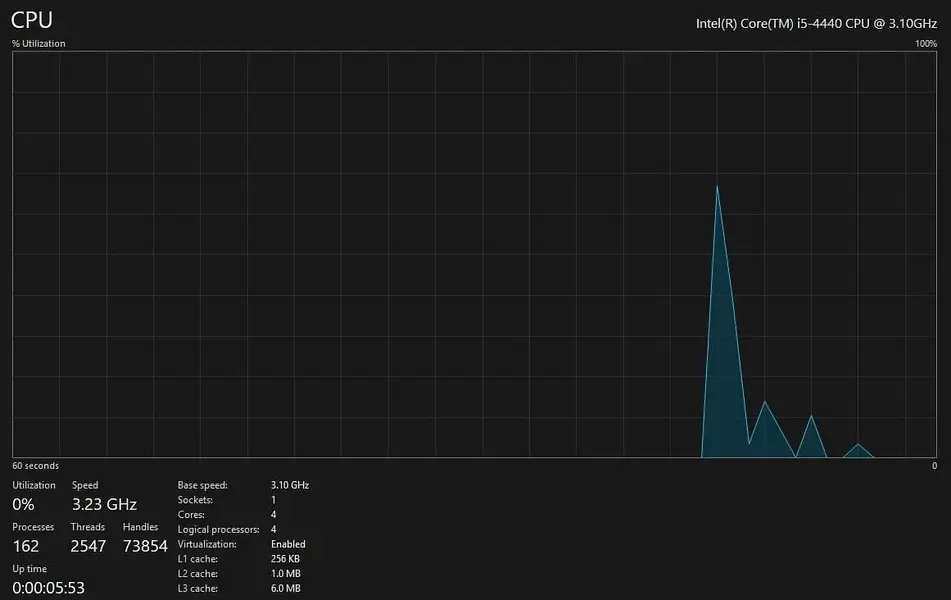Screen dimensions: 951x600
Task: Click the 0% utilization value
Action: click(x=23, y=505)
